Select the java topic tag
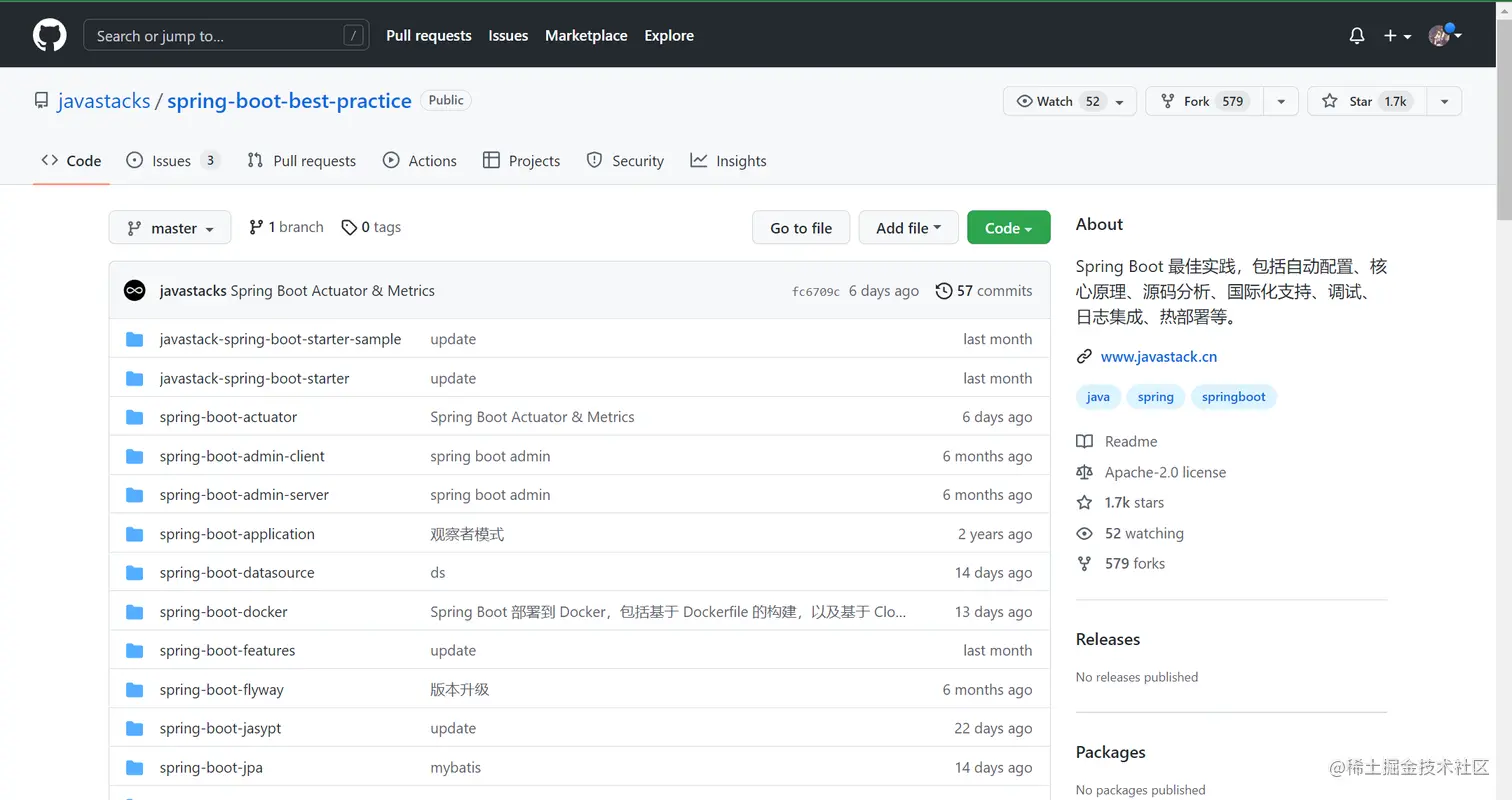The image size is (1512, 800). (1098, 397)
